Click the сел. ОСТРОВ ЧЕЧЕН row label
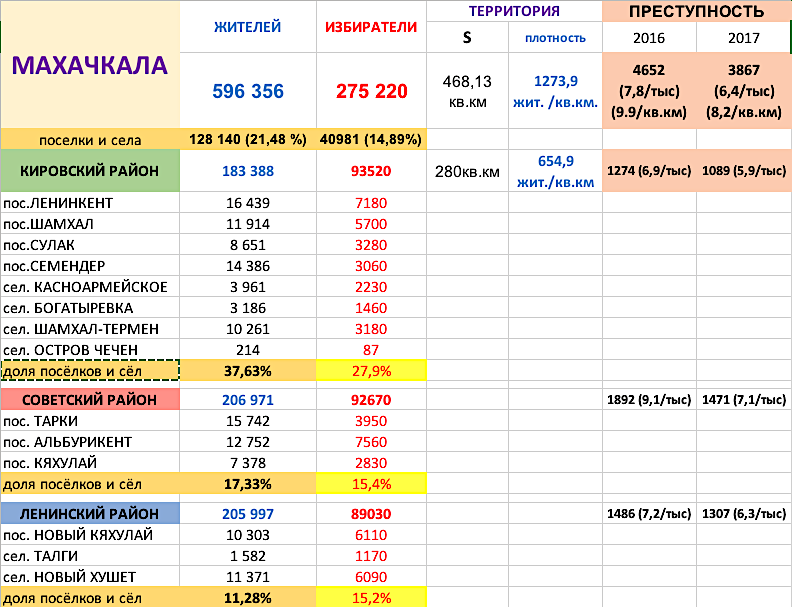792x607 pixels. pos(90,350)
